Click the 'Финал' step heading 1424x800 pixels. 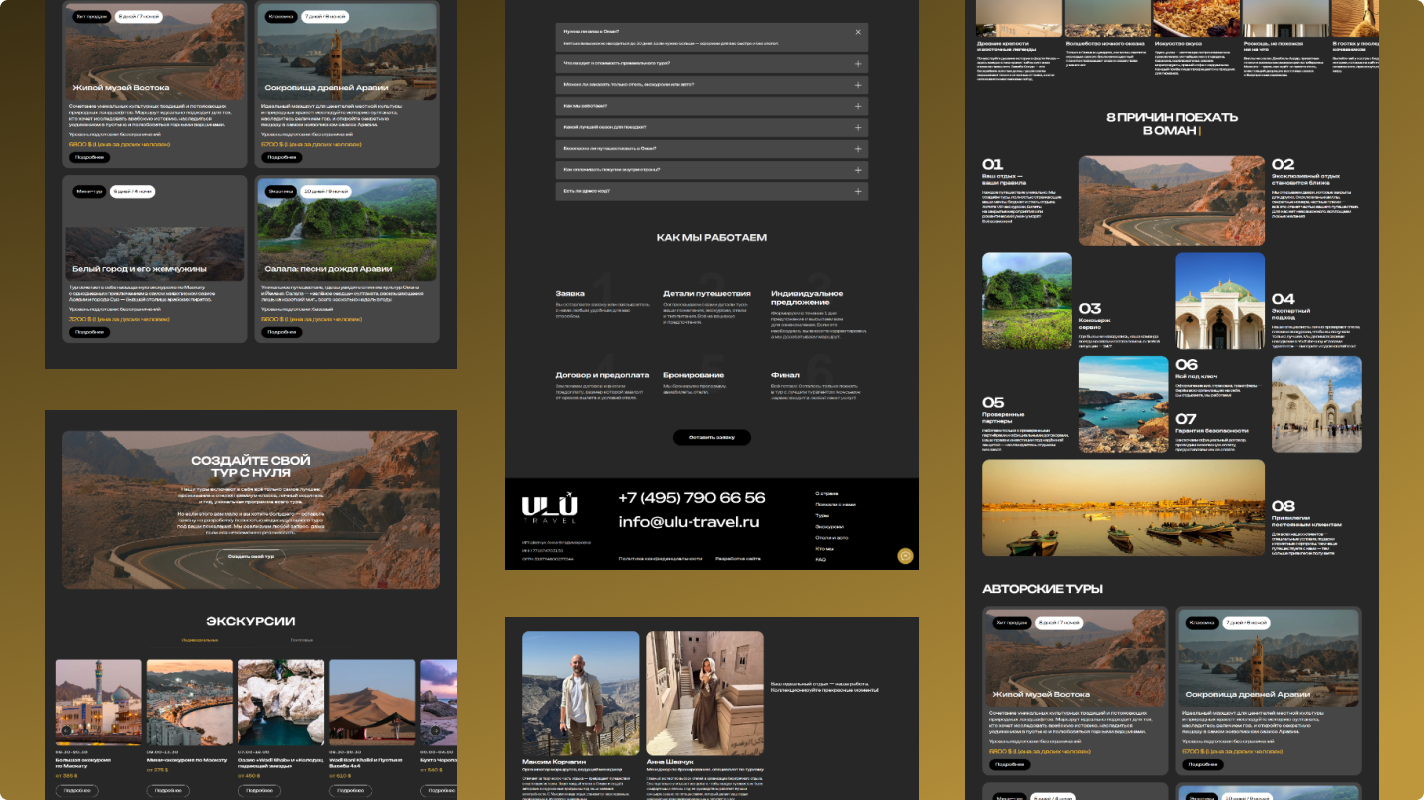pos(785,375)
